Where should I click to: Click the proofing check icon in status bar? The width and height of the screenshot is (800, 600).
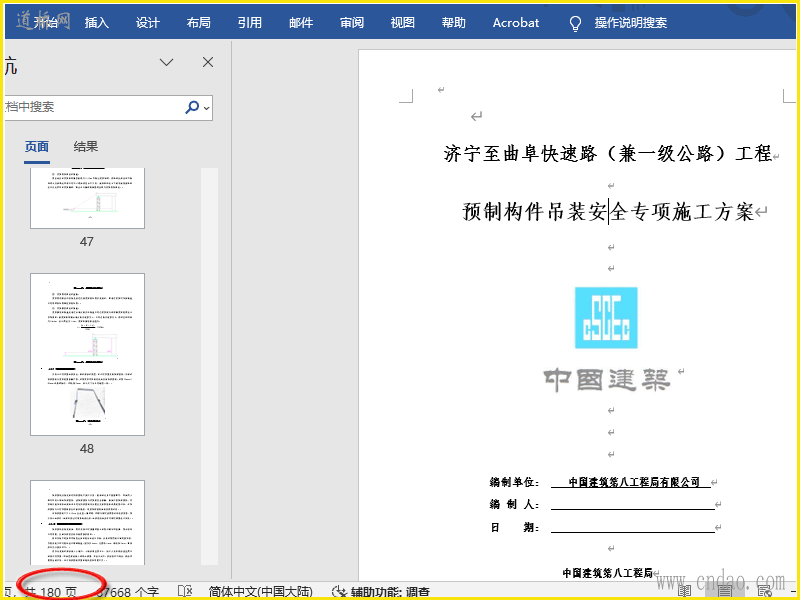(x=185, y=592)
